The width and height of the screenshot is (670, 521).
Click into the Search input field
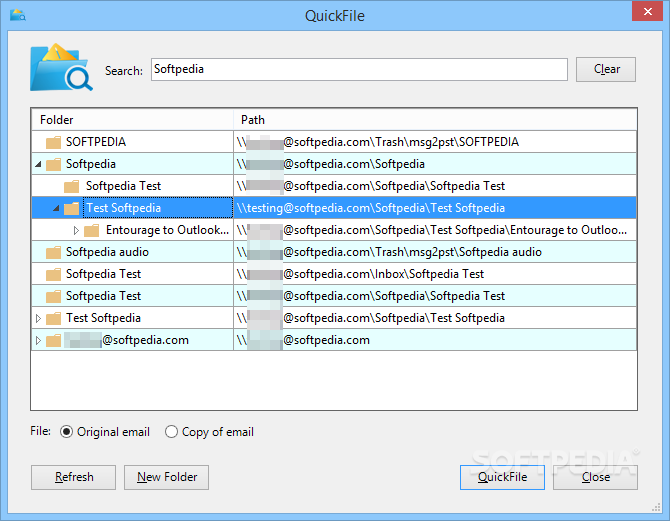tap(359, 69)
